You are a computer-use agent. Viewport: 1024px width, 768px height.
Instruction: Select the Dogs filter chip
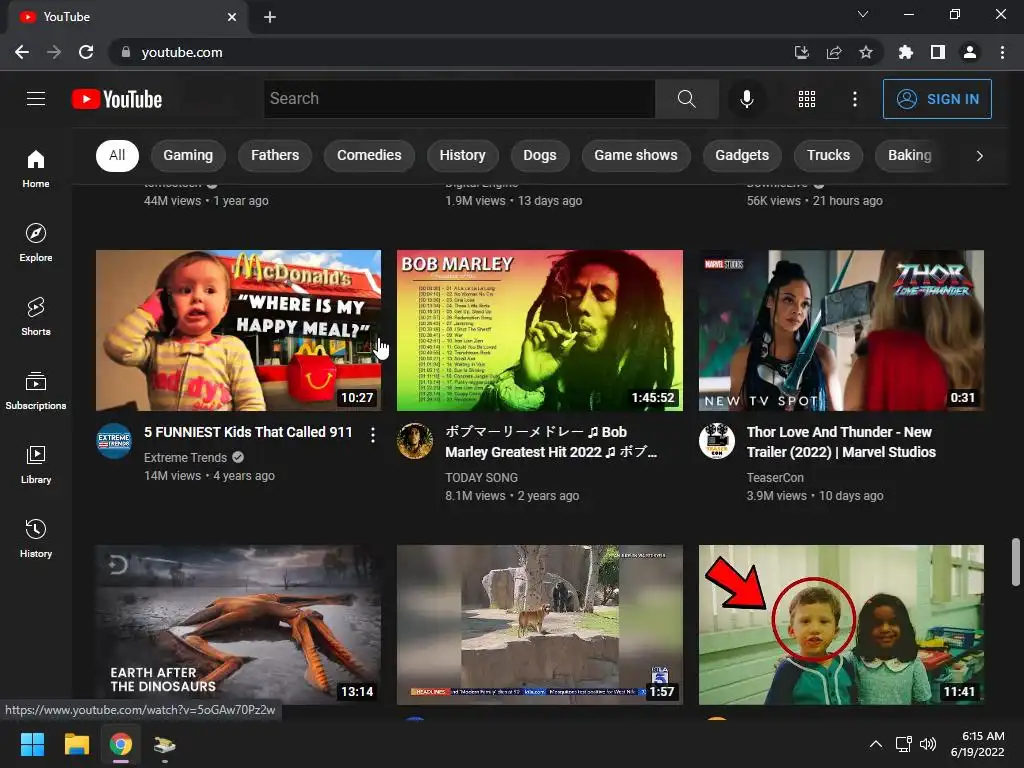[539, 155]
